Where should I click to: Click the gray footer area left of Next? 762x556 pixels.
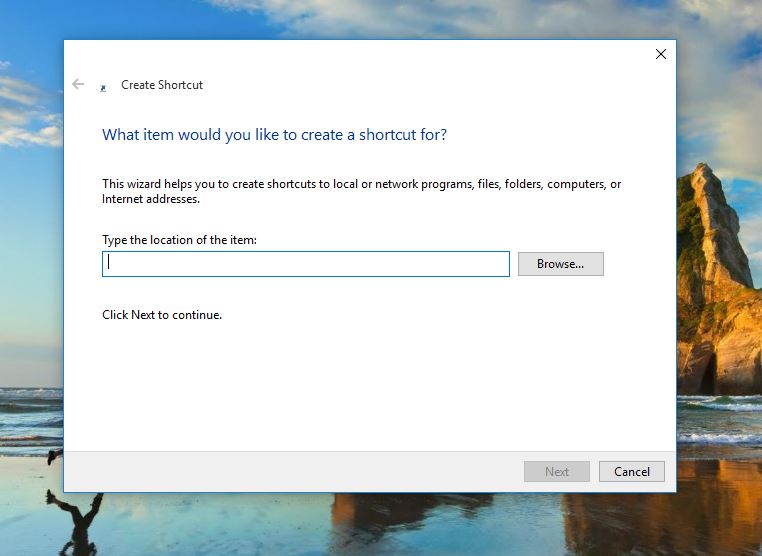coord(290,472)
